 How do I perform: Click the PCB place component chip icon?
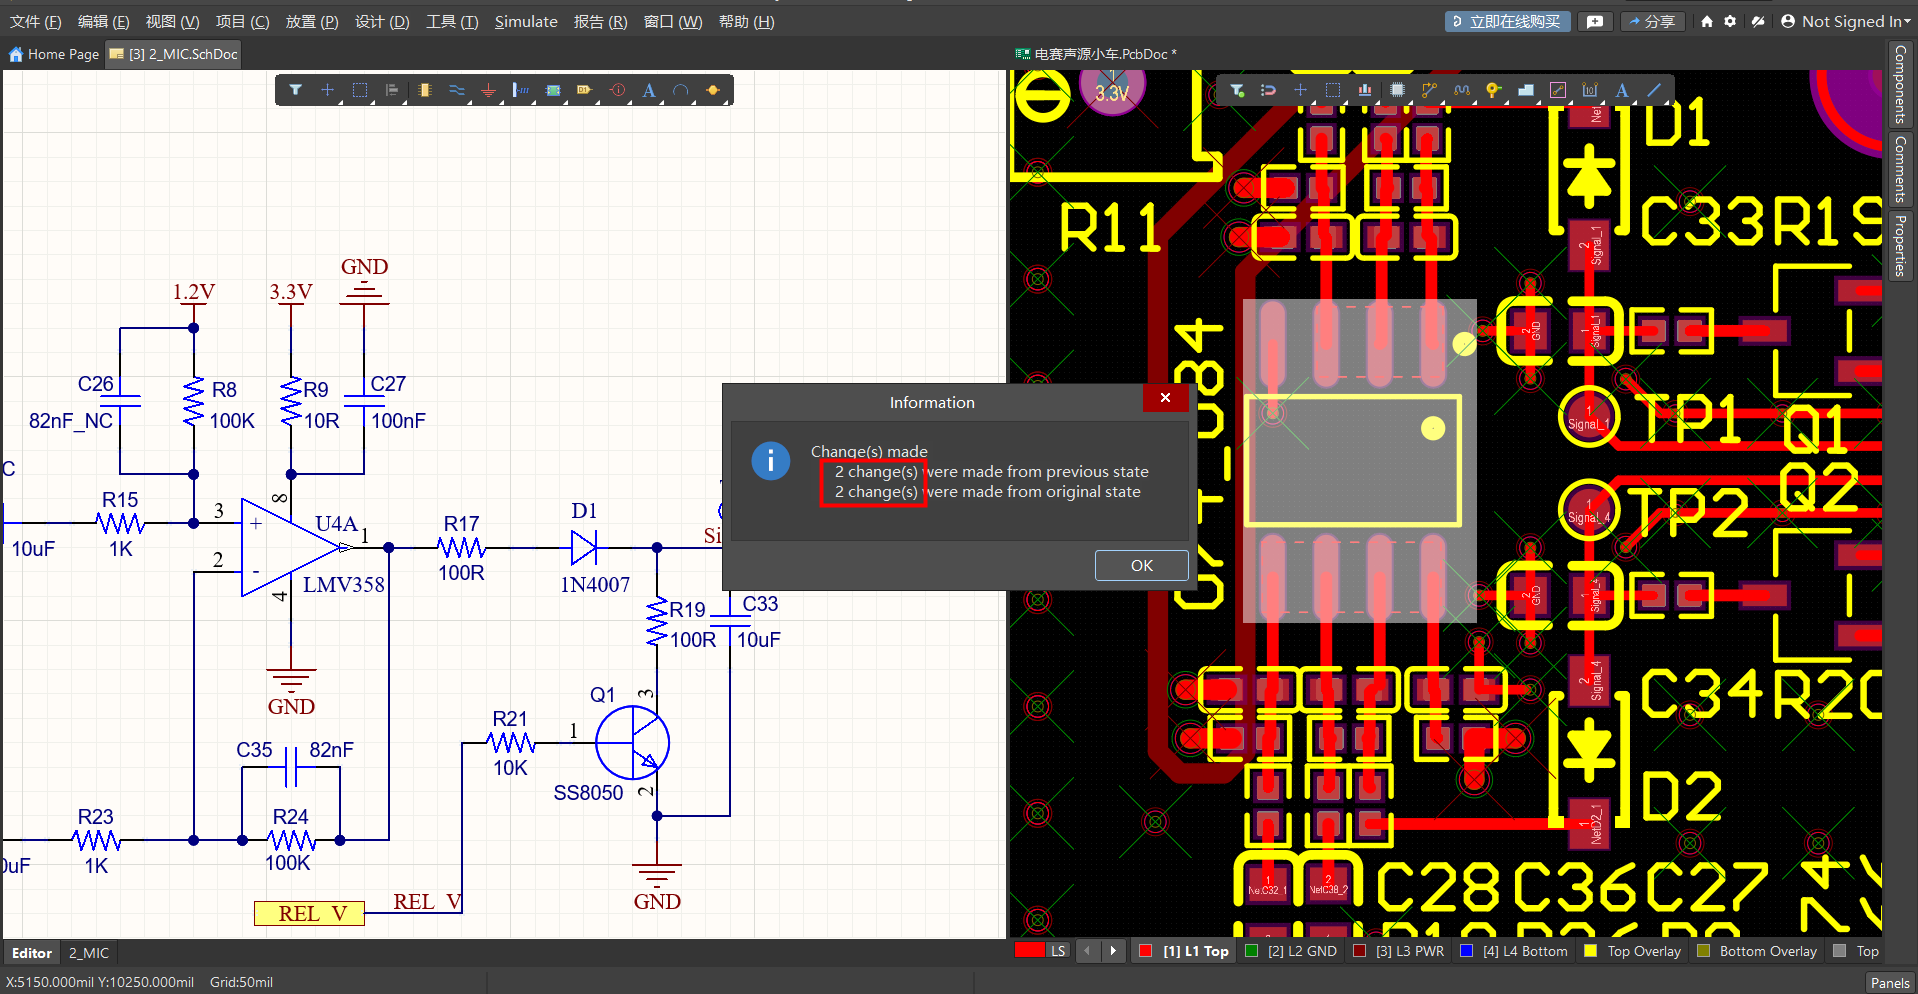click(x=1397, y=90)
